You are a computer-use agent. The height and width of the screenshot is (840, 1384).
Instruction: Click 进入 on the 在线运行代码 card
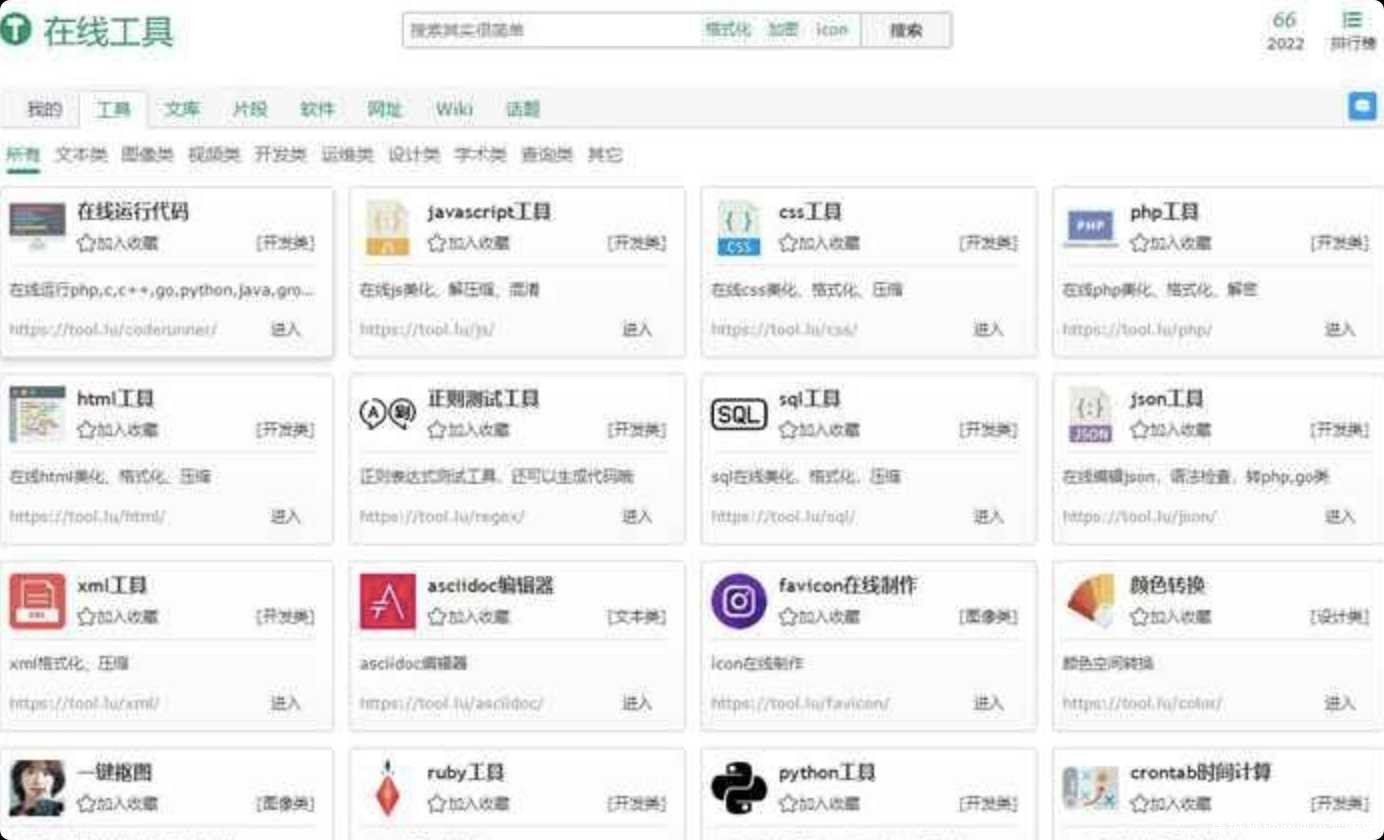[286, 329]
